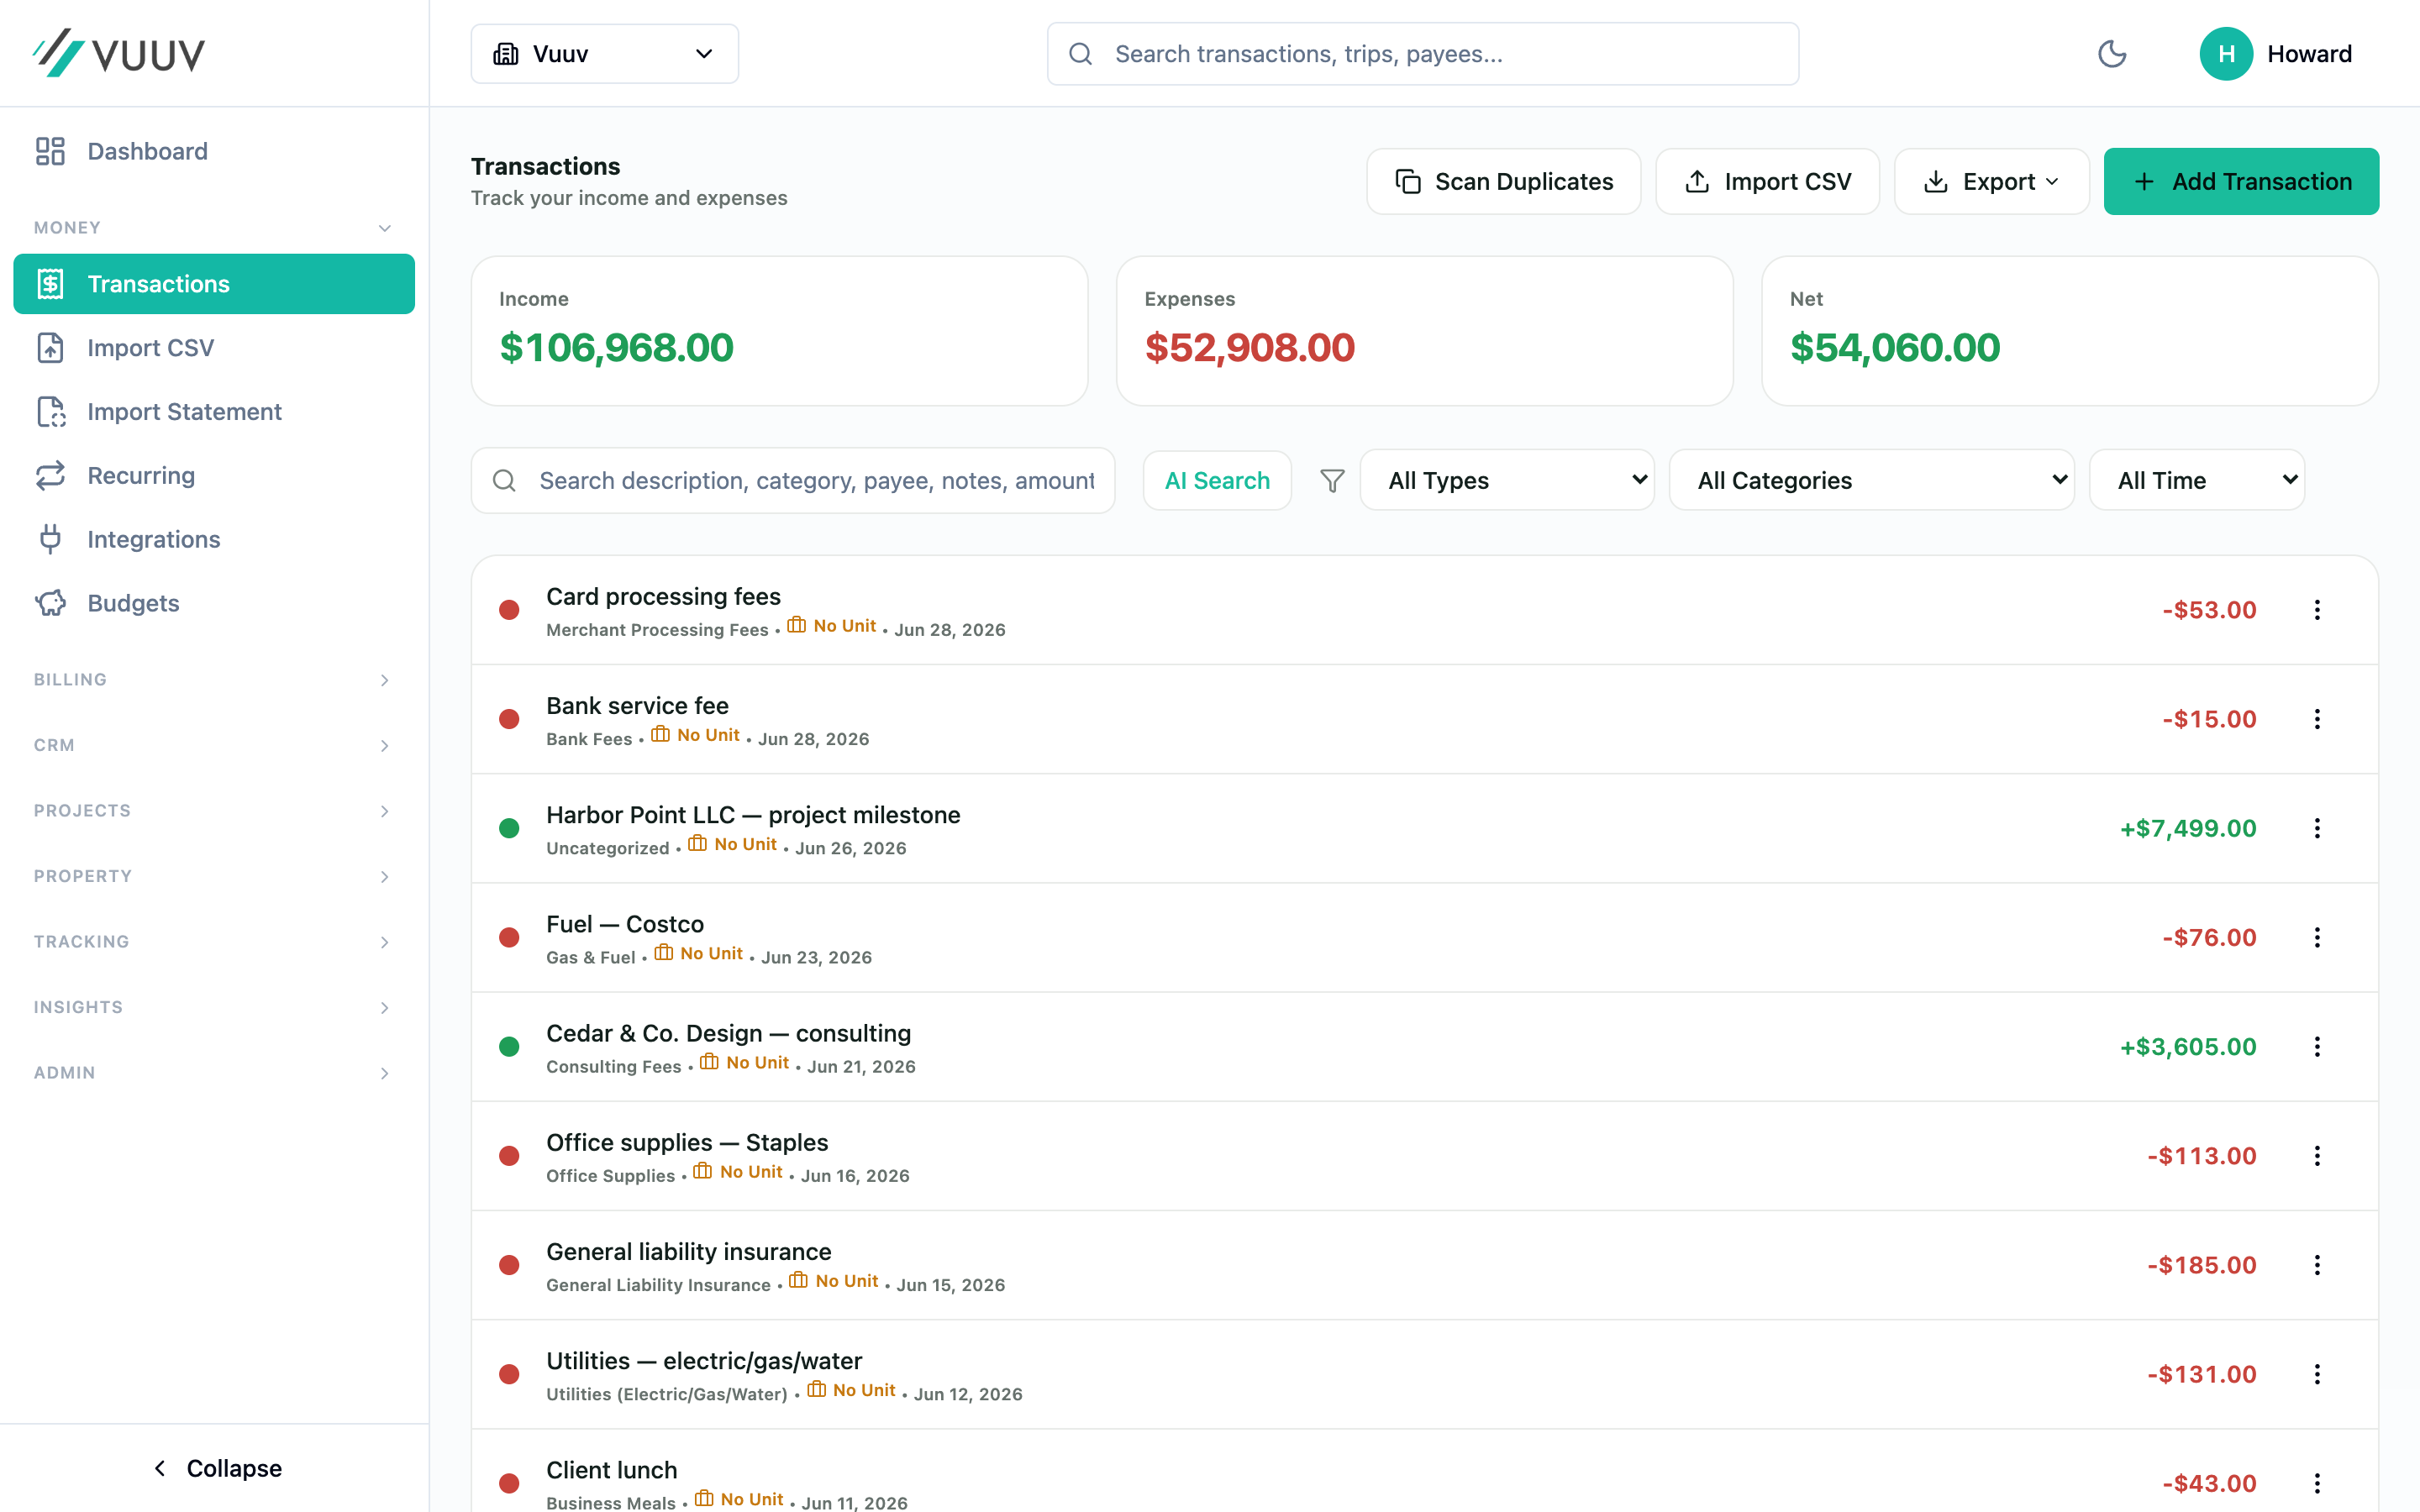This screenshot has height=1512, width=2420.
Task: Open the All Types dropdown
Action: (1506, 481)
